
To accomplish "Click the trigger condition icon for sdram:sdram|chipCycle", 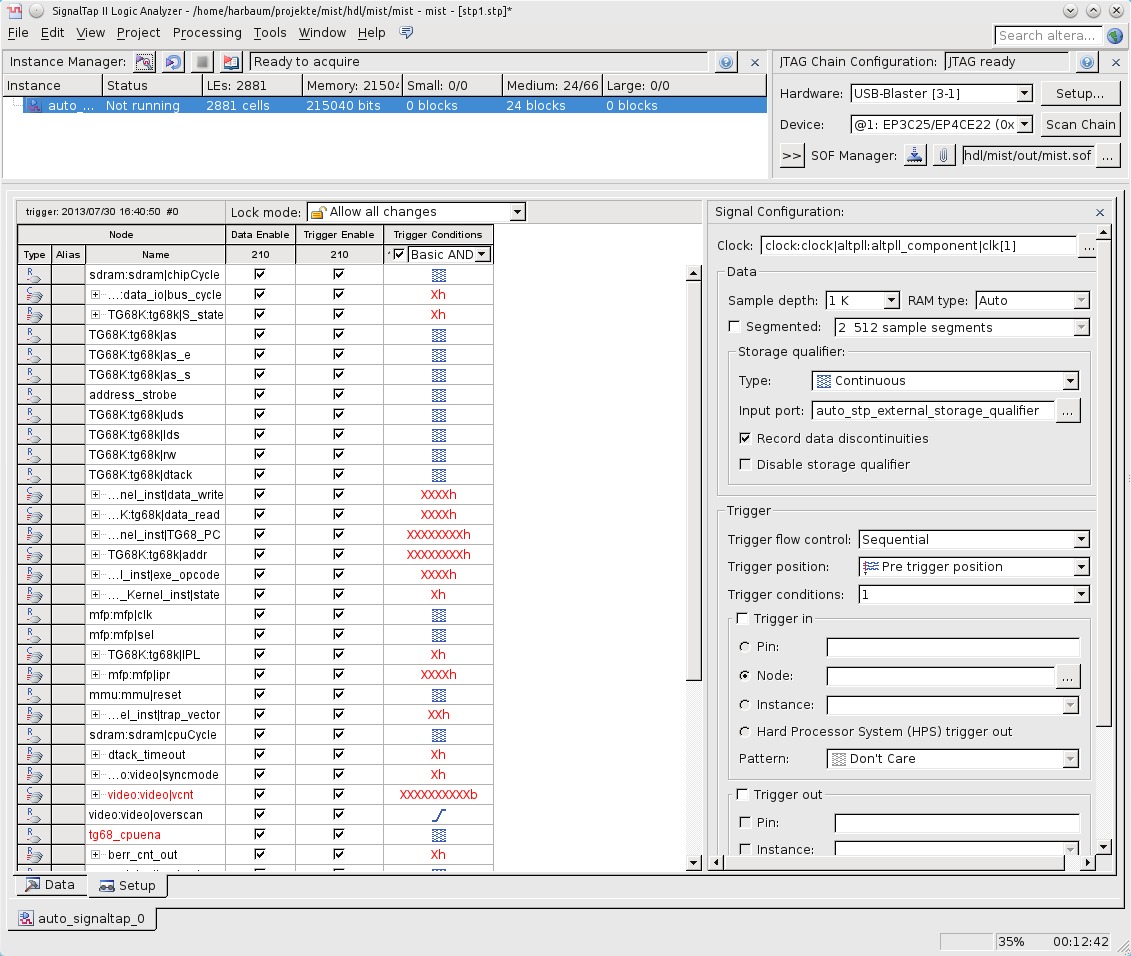I will click(x=439, y=275).
